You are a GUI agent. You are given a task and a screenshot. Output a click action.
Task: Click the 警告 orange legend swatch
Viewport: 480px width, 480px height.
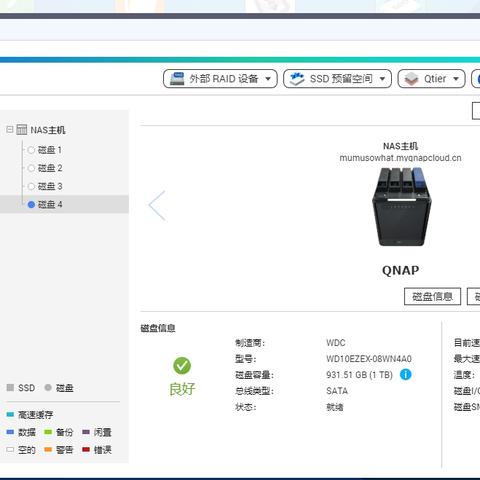click(x=48, y=450)
